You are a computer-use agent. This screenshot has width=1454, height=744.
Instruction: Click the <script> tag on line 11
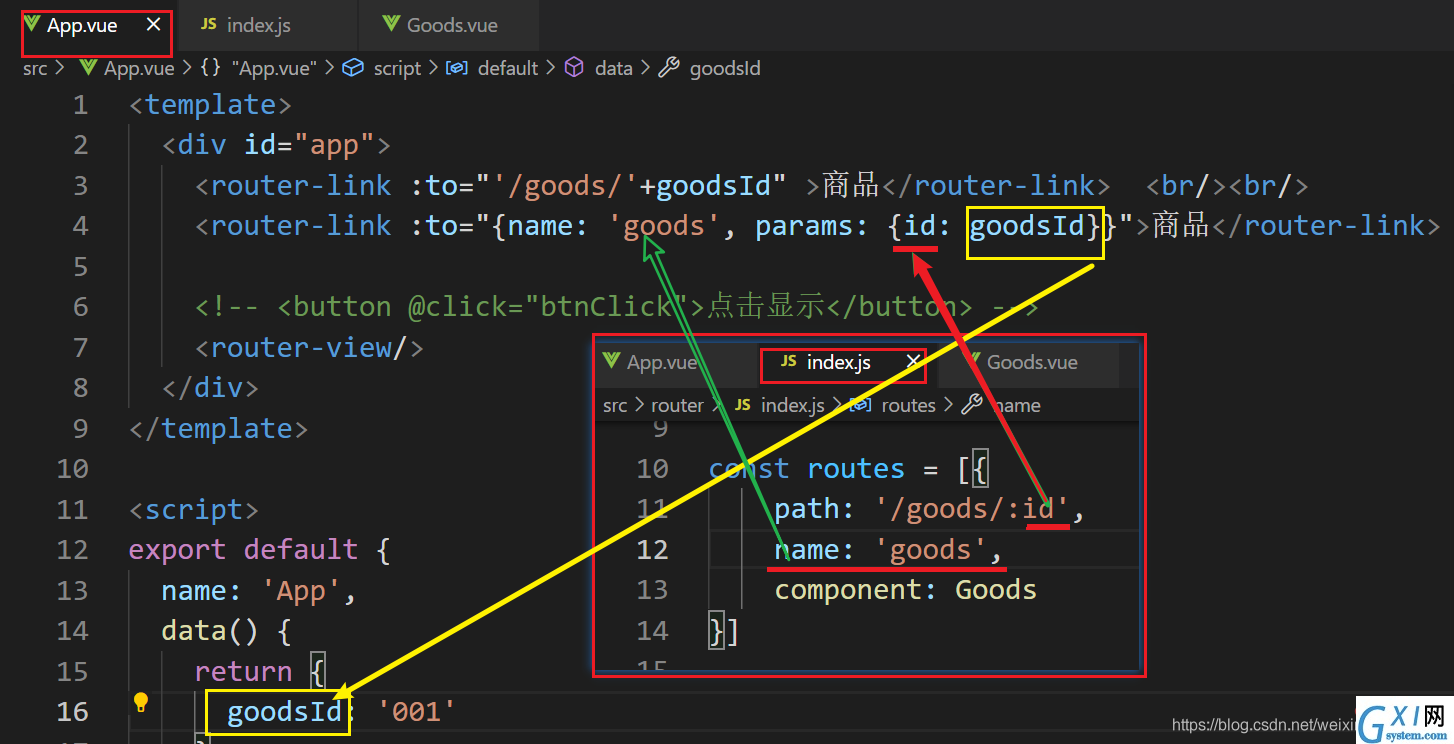click(x=194, y=510)
